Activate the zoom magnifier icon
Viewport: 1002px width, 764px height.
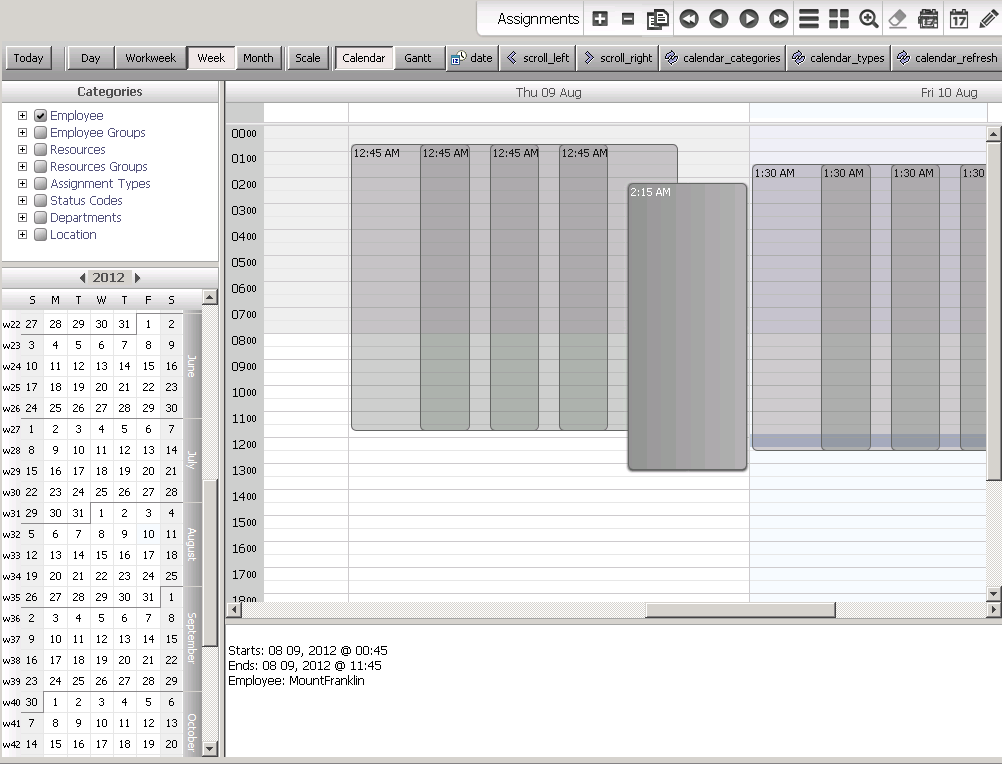(869, 17)
